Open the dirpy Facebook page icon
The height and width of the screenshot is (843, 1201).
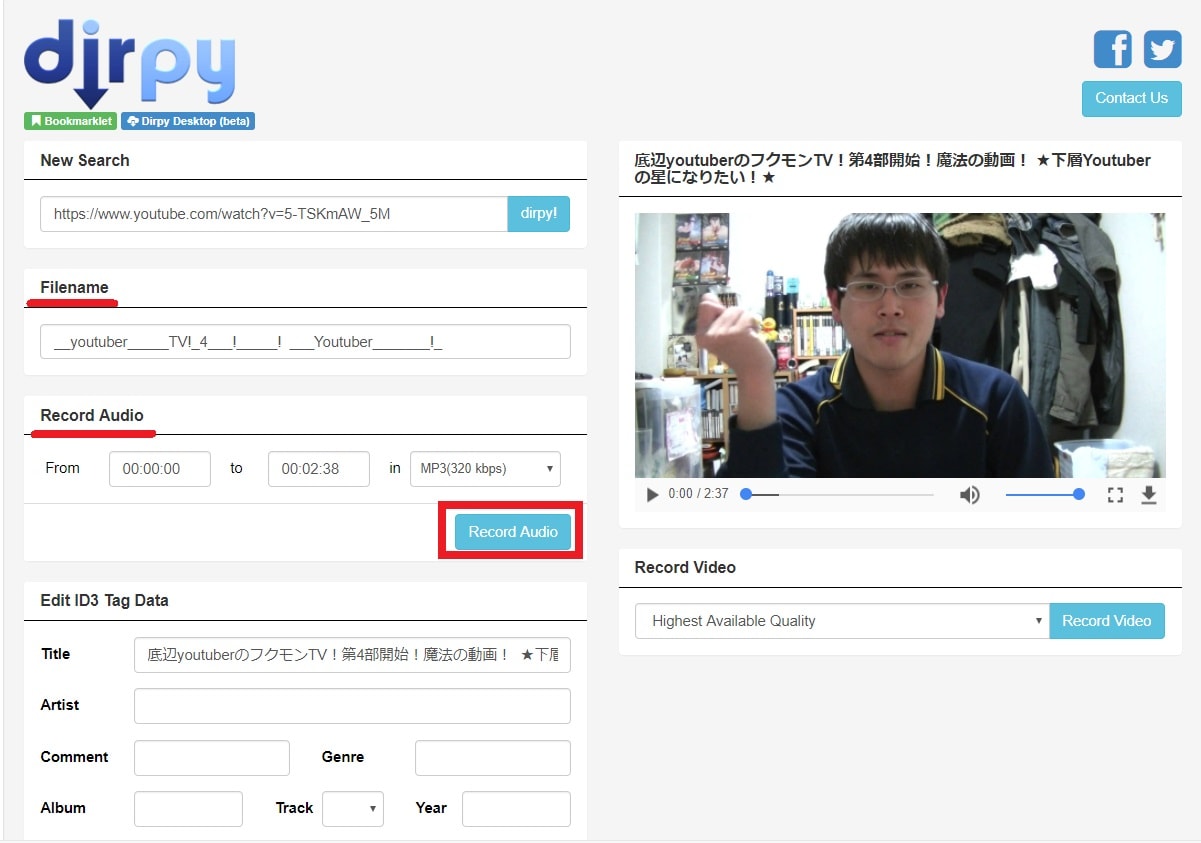(1112, 49)
